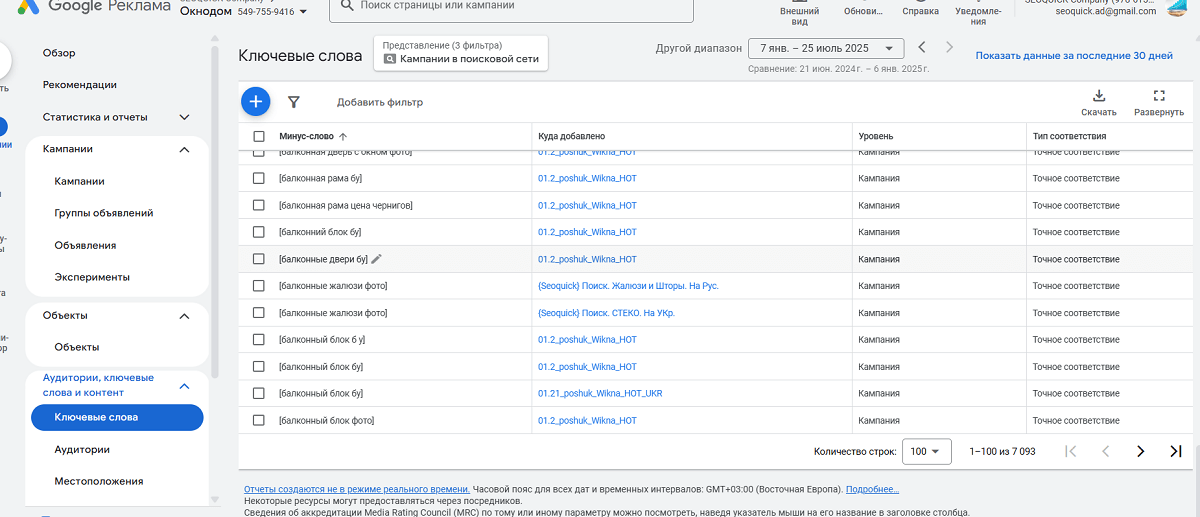This screenshot has height=517, width=1200.
Task: Click the Уровень column header
Action: click(x=876, y=136)
